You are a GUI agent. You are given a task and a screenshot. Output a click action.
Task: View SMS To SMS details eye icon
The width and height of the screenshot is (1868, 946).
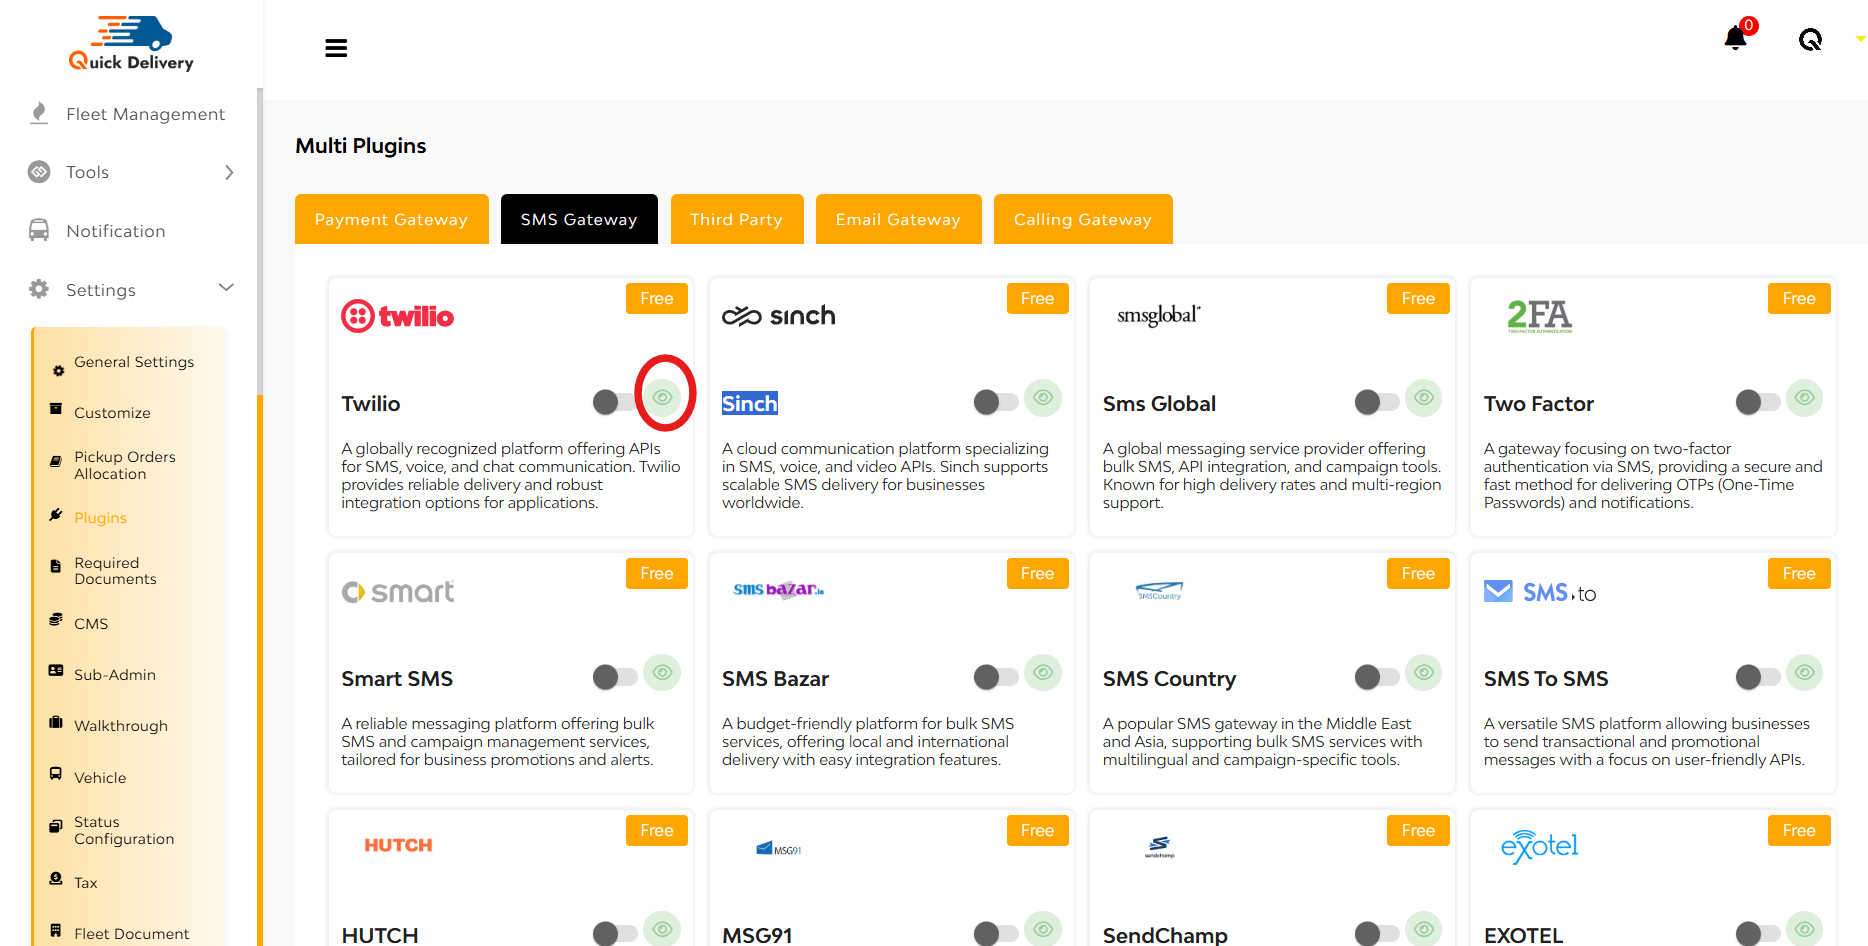pyautogui.click(x=1805, y=673)
